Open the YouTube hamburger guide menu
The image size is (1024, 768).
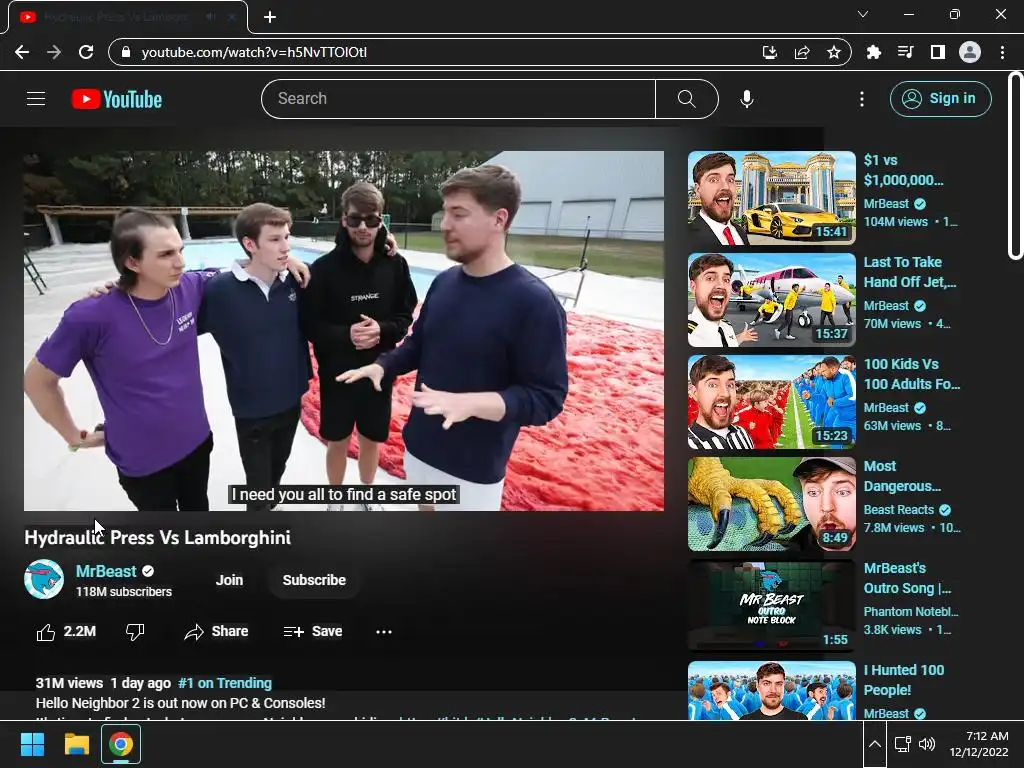pos(36,99)
